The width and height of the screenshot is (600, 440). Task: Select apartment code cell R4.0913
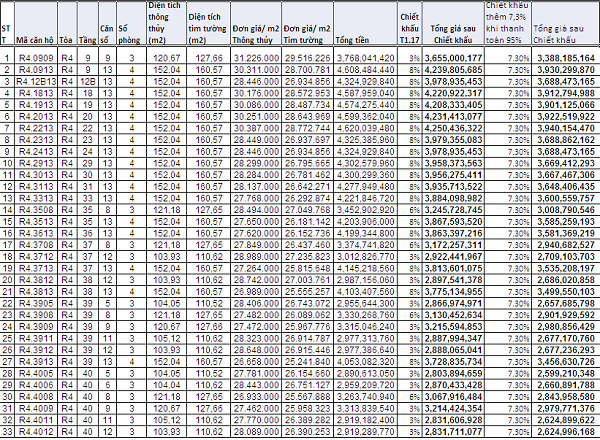[x=36, y=70]
